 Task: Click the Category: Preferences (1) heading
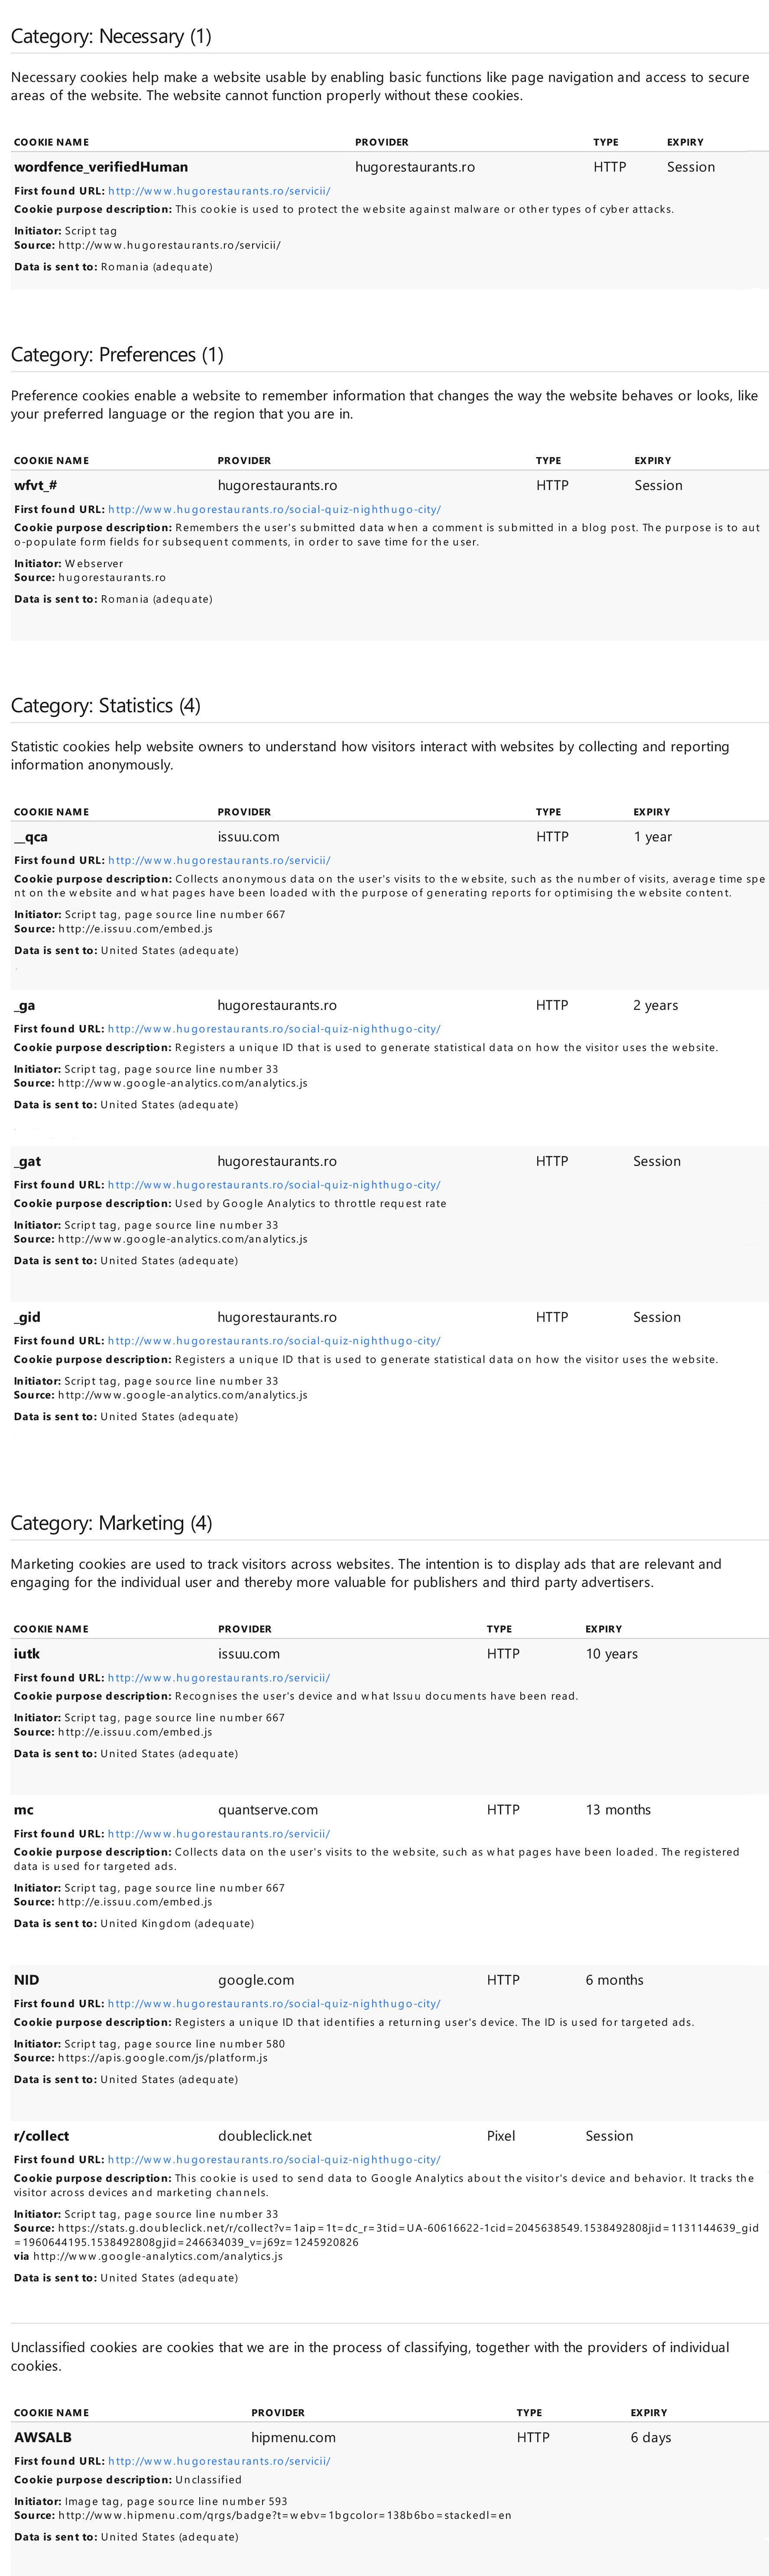117,355
